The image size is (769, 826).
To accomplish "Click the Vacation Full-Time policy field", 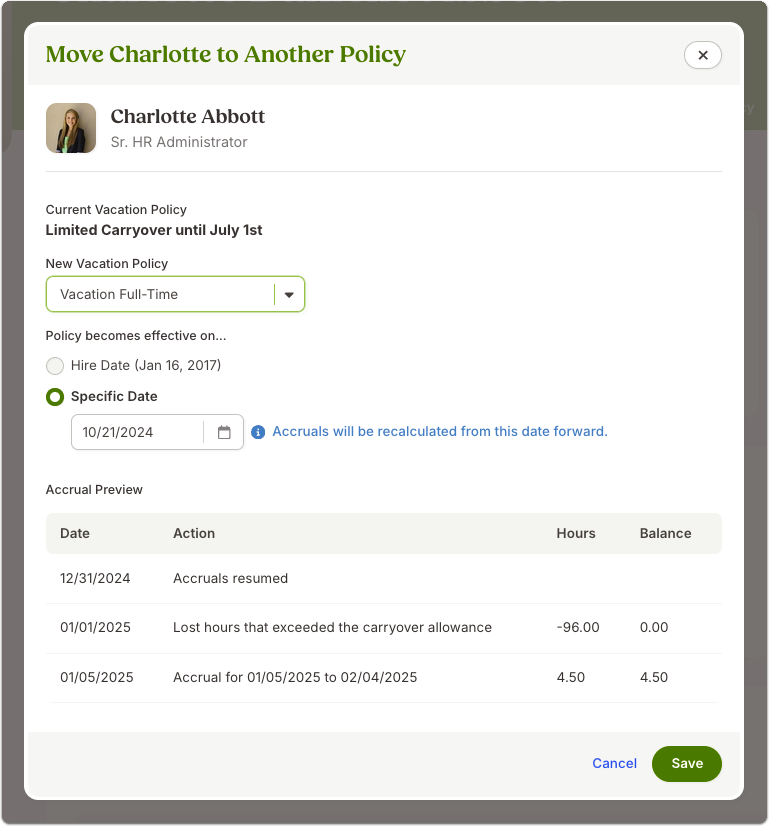I will tap(175, 294).
